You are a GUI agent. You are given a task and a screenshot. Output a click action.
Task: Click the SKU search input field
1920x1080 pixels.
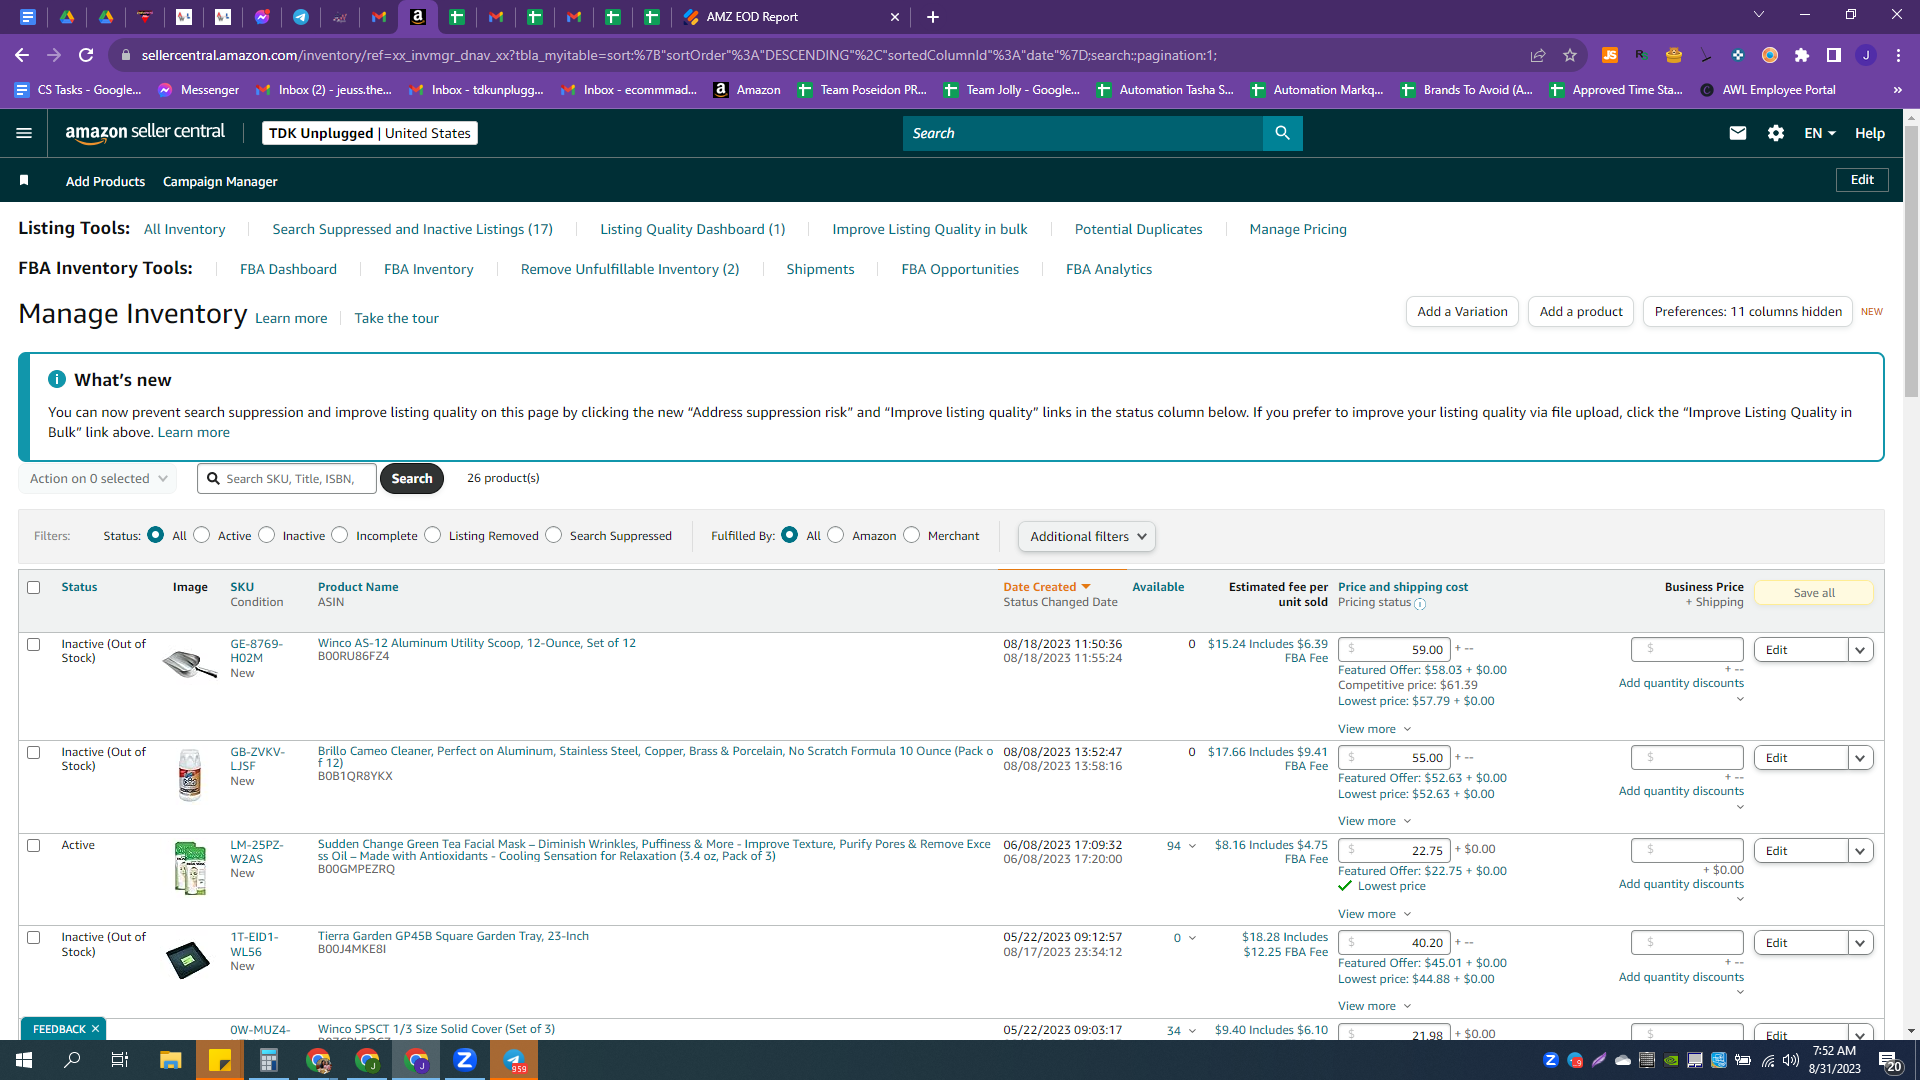point(287,479)
